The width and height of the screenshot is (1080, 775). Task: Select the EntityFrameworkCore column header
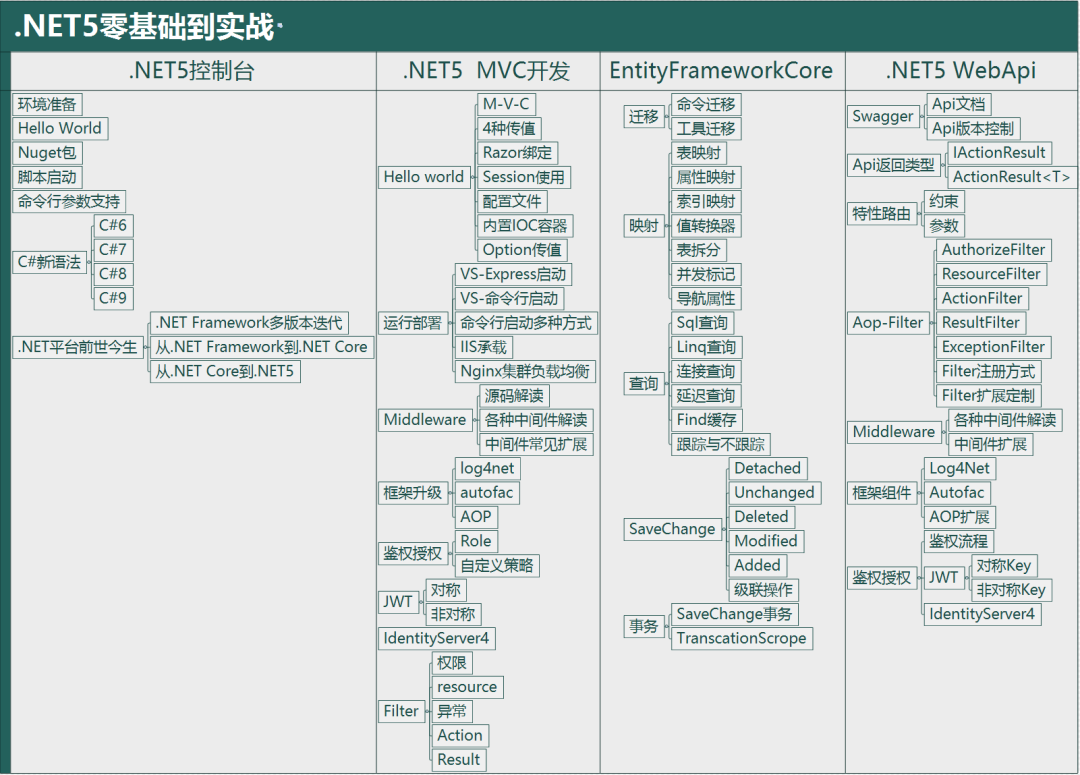721,71
